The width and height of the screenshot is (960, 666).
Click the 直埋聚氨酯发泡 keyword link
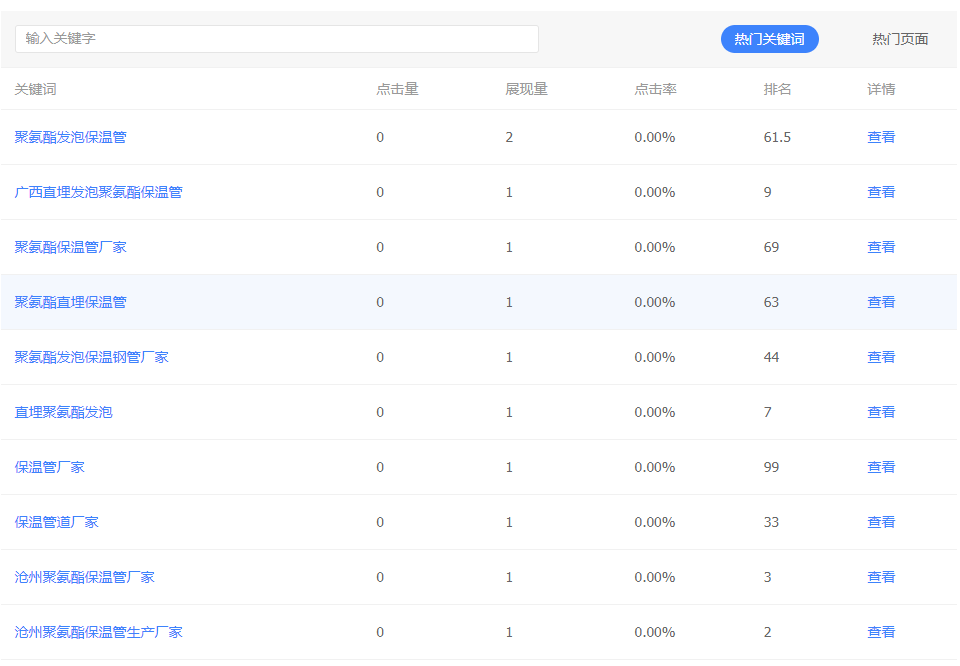[x=63, y=412]
